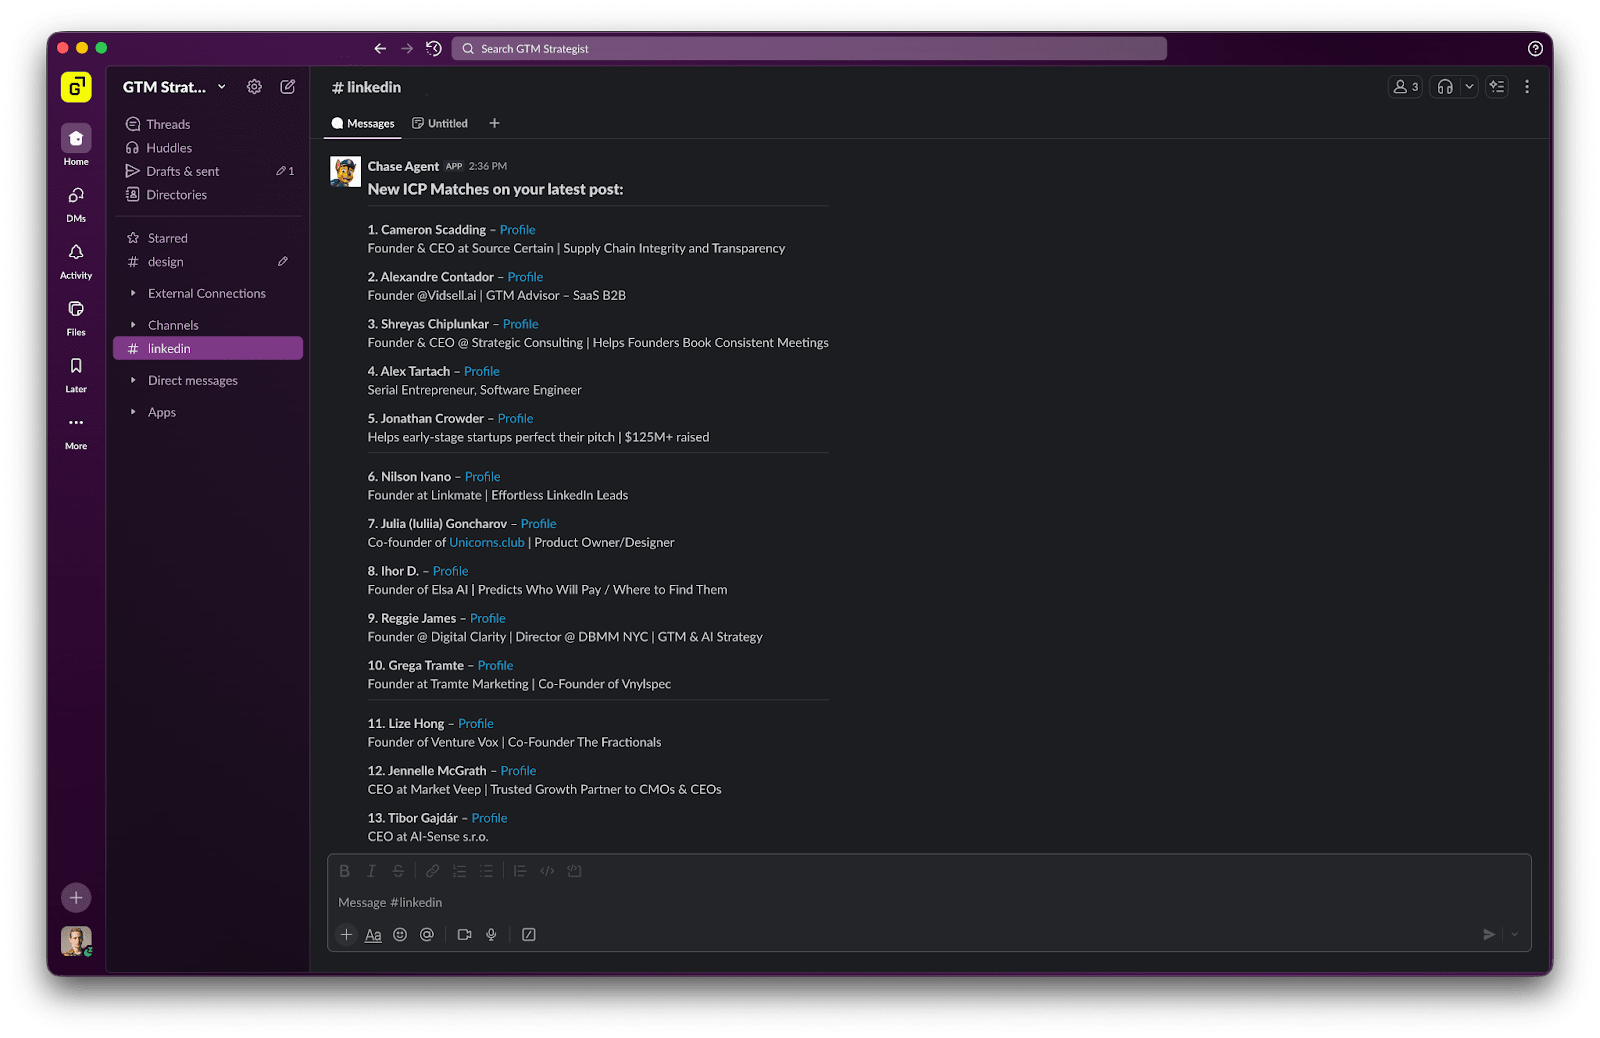1600x1038 pixels.
Task: Open help question mark icon
Action: 1535,48
